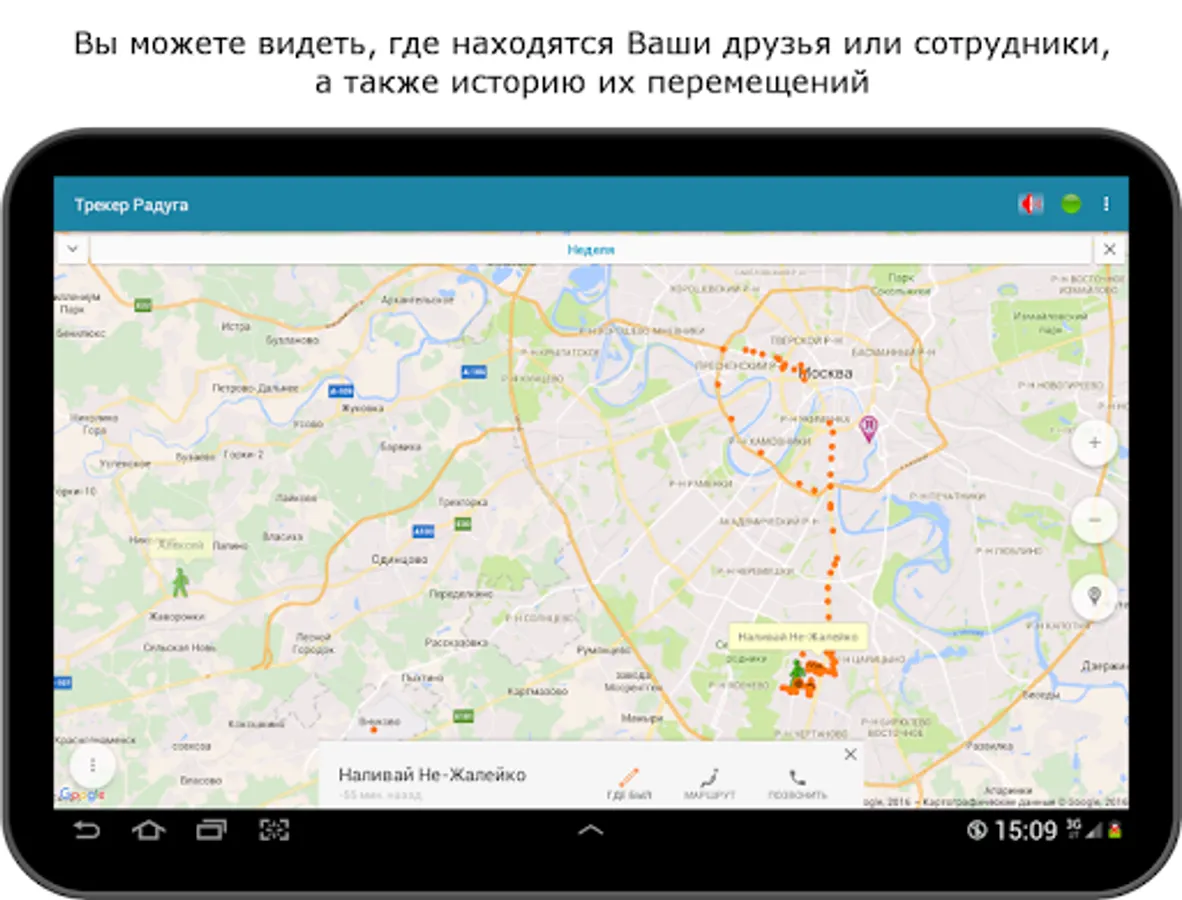The width and height of the screenshot is (1182, 900).
Task: Build 'Маршрут' route to the contact
Action: (709, 784)
